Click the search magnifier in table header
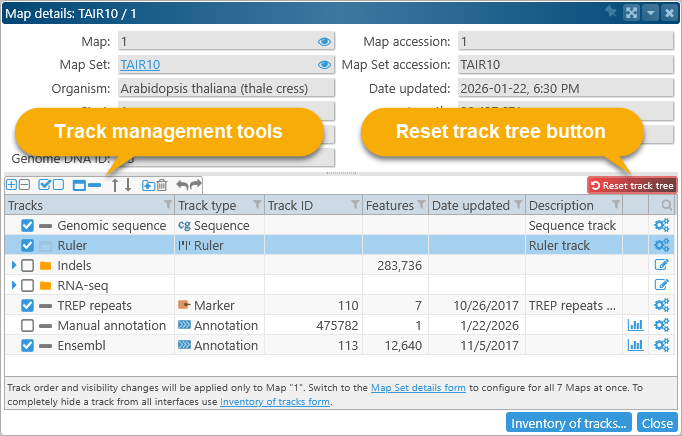This screenshot has height=436, width=682. pyautogui.click(x=666, y=206)
